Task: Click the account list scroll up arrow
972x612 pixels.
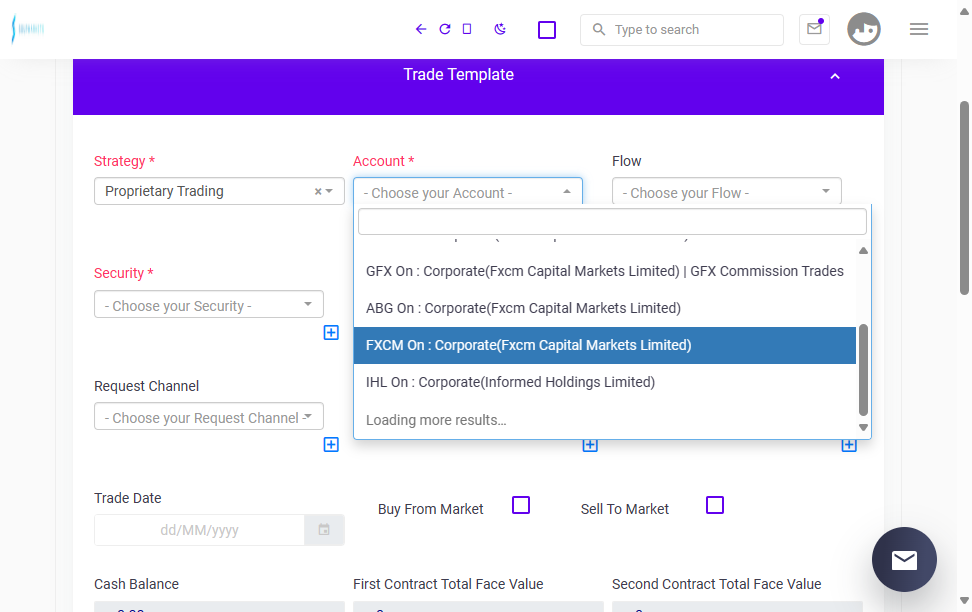Action: (x=863, y=251)
